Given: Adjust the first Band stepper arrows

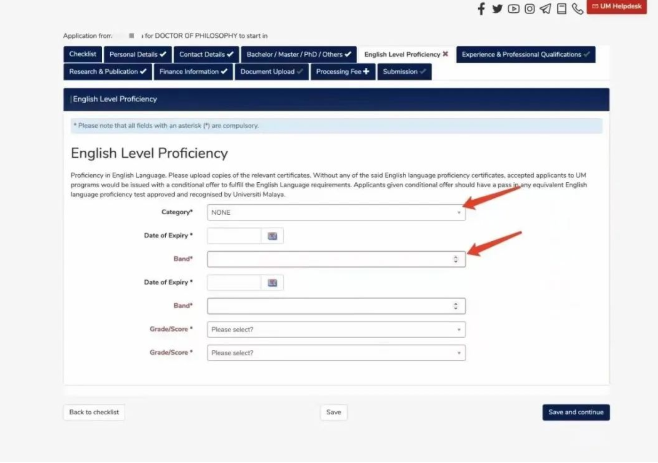Looking at the screenshot, I should coord(456,259).
